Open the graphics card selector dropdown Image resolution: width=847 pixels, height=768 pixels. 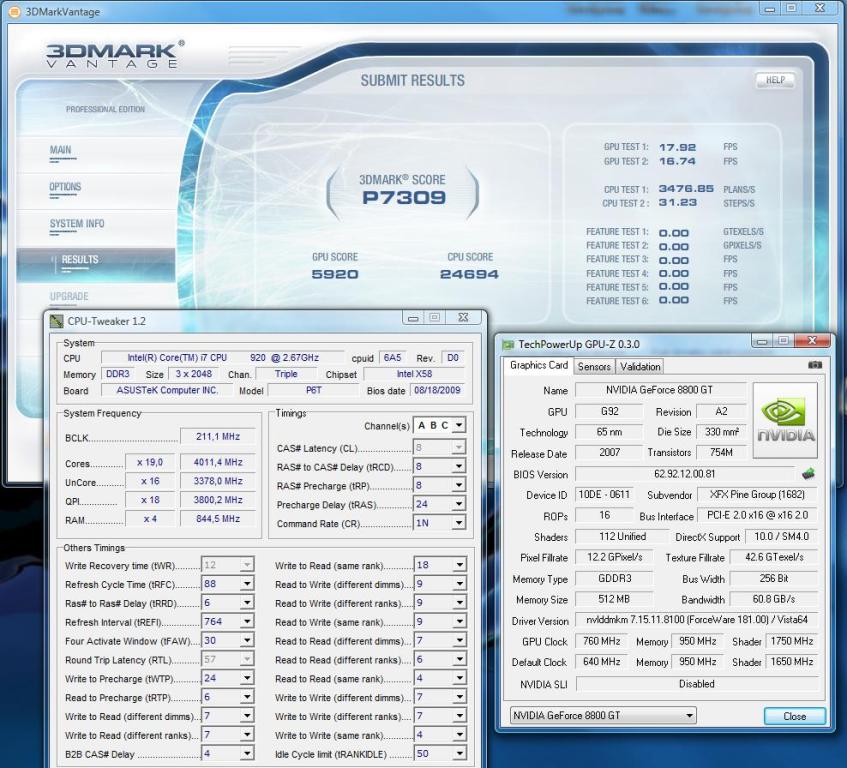[x=603, y=716]
